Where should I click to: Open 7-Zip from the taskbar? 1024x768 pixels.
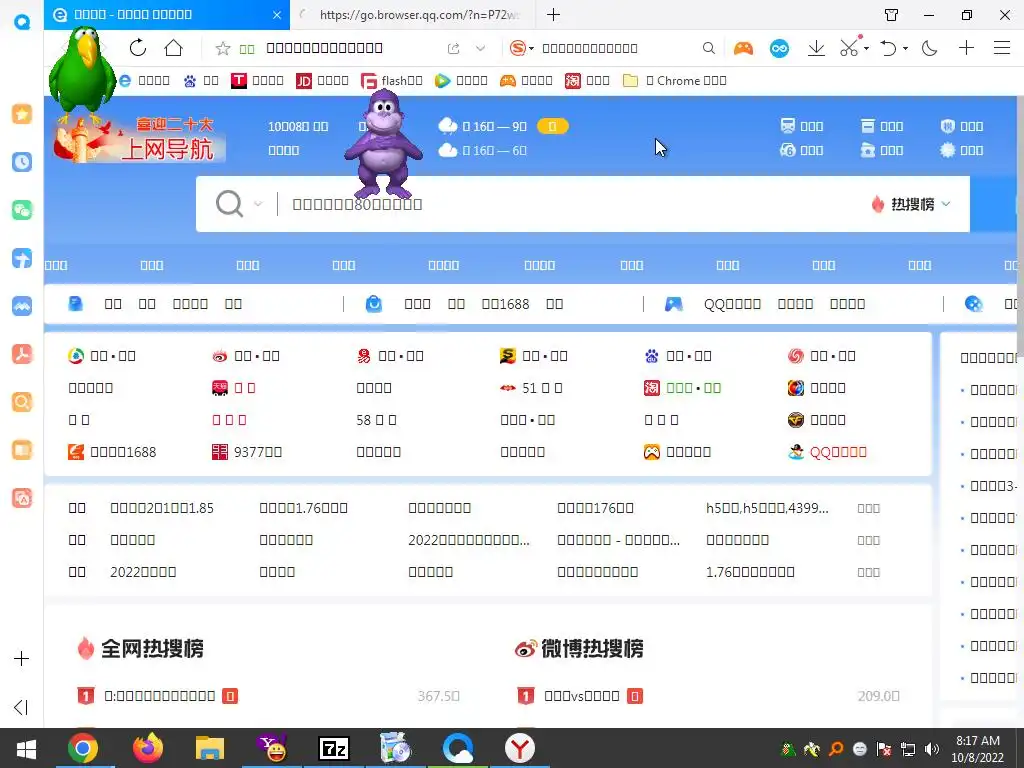[334, 748]
